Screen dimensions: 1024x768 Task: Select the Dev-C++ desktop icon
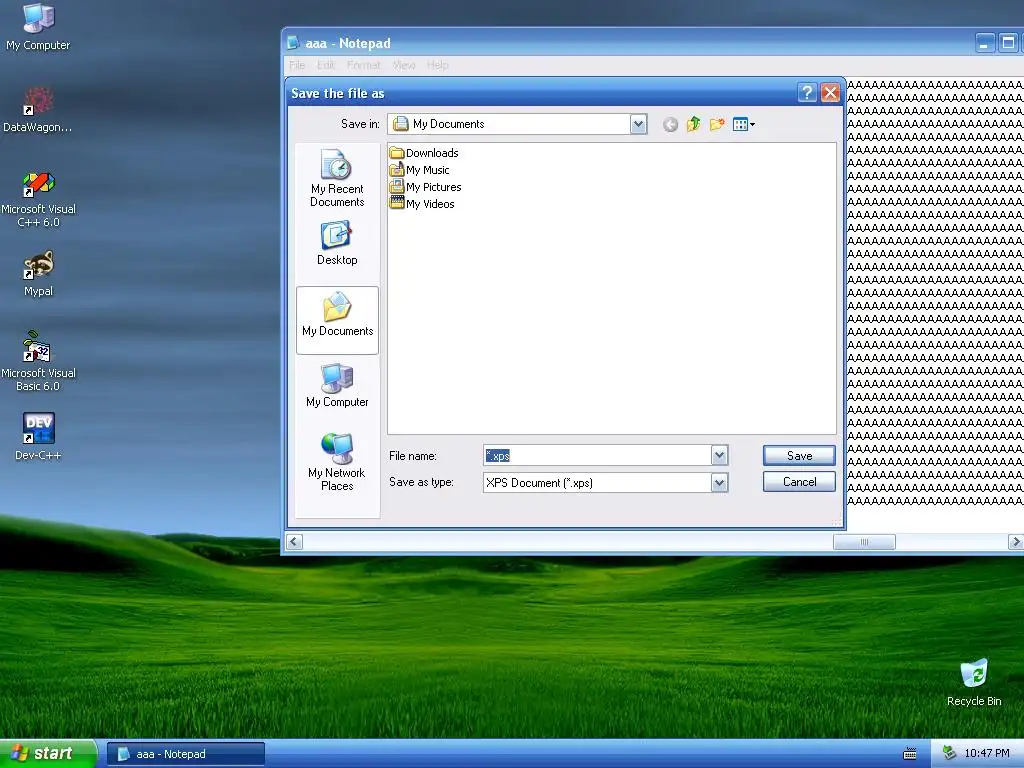point(39,436)
